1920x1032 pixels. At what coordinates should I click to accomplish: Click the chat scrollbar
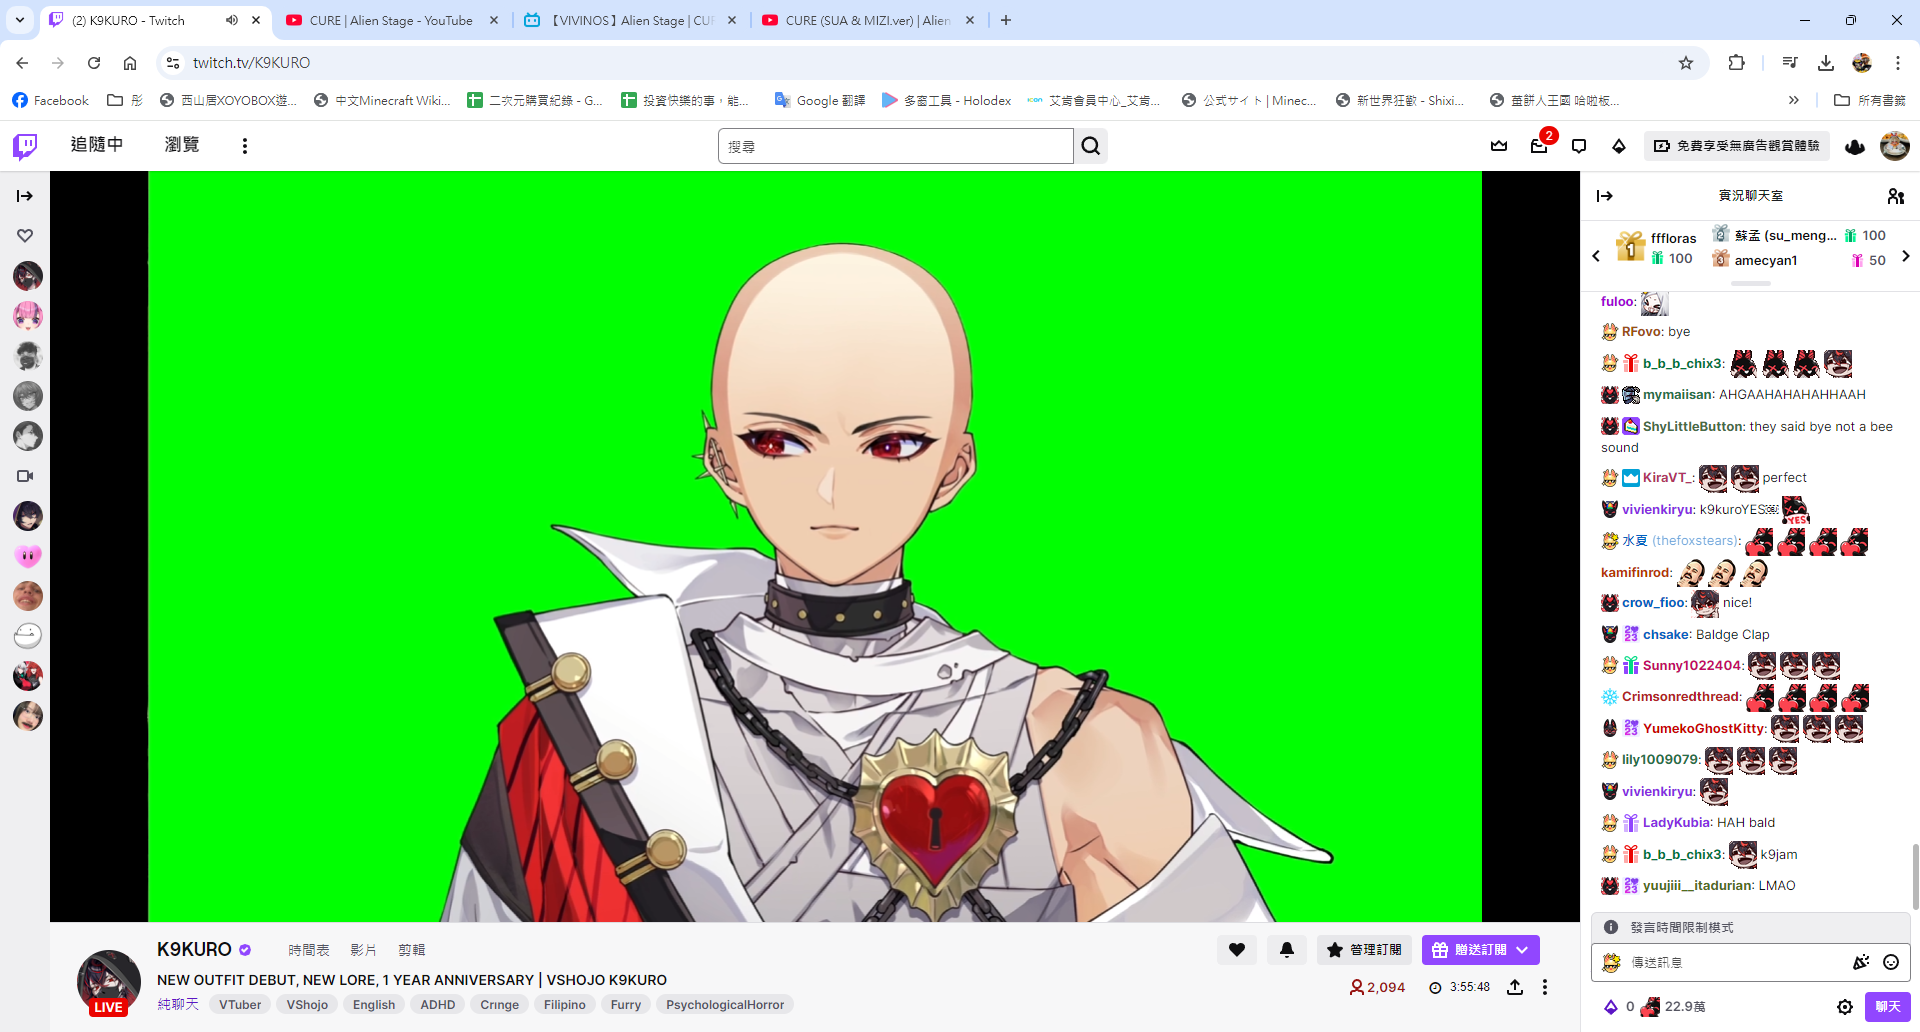pyautogui.click(x=1916, y=876)
